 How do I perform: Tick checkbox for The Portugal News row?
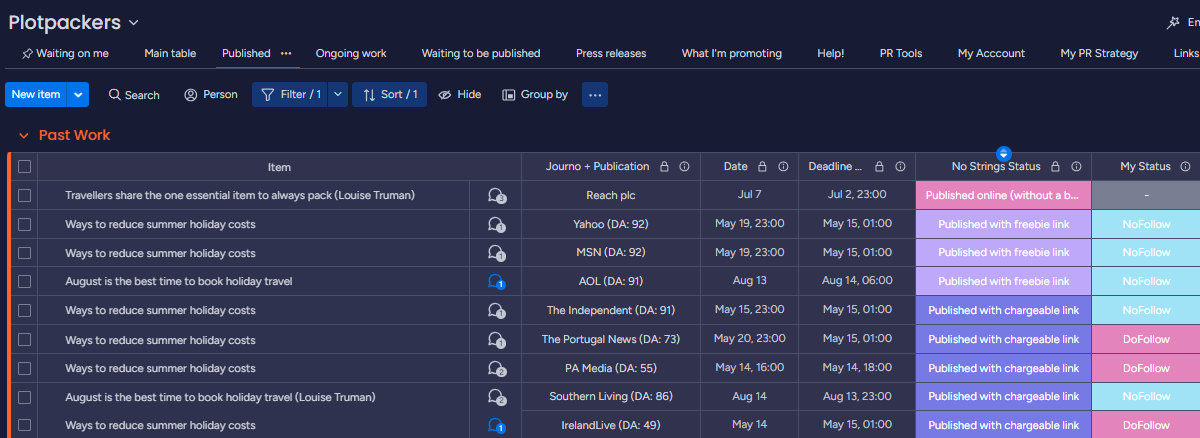[x=25, y=340]
